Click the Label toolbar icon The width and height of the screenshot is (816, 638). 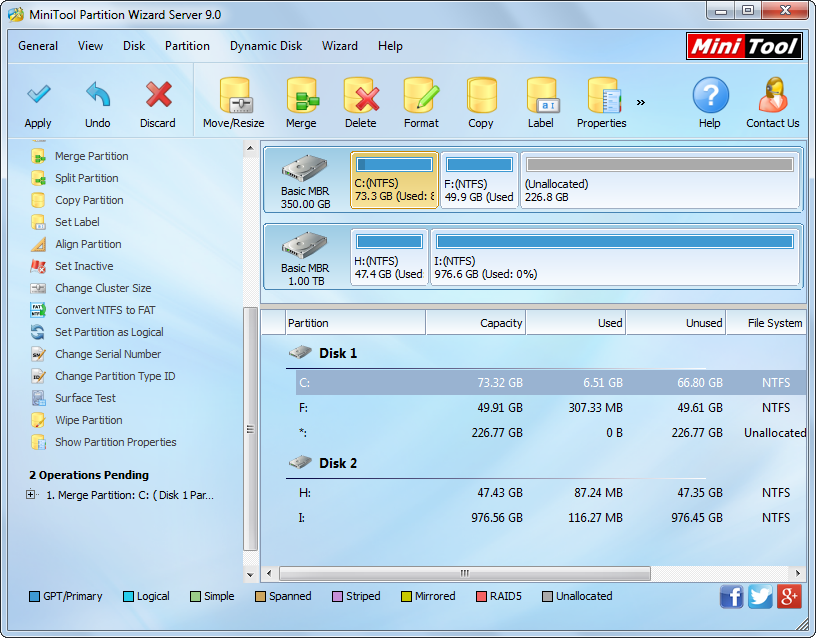[542, 95]
